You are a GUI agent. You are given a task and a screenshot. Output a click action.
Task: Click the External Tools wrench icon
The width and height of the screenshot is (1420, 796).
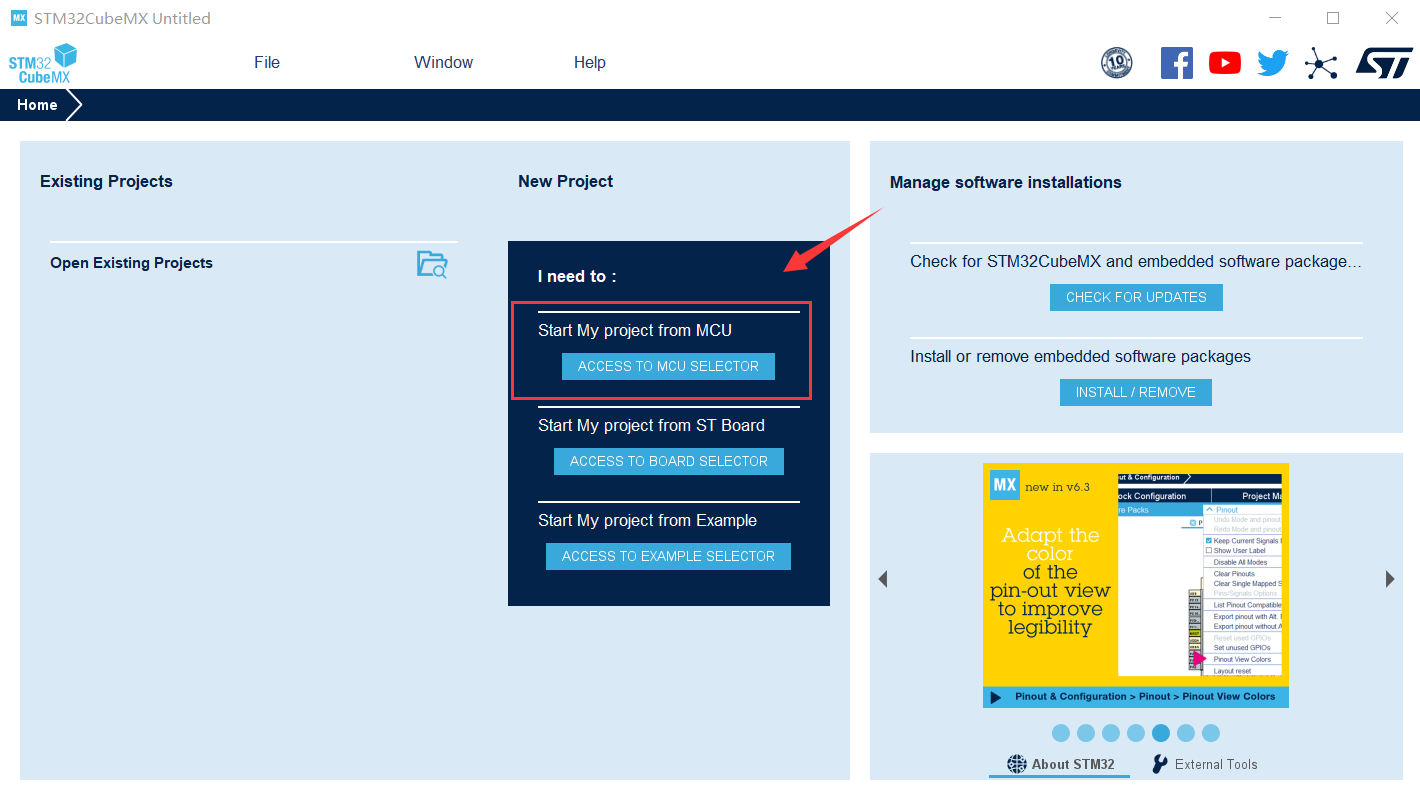tap(1160, 764)
